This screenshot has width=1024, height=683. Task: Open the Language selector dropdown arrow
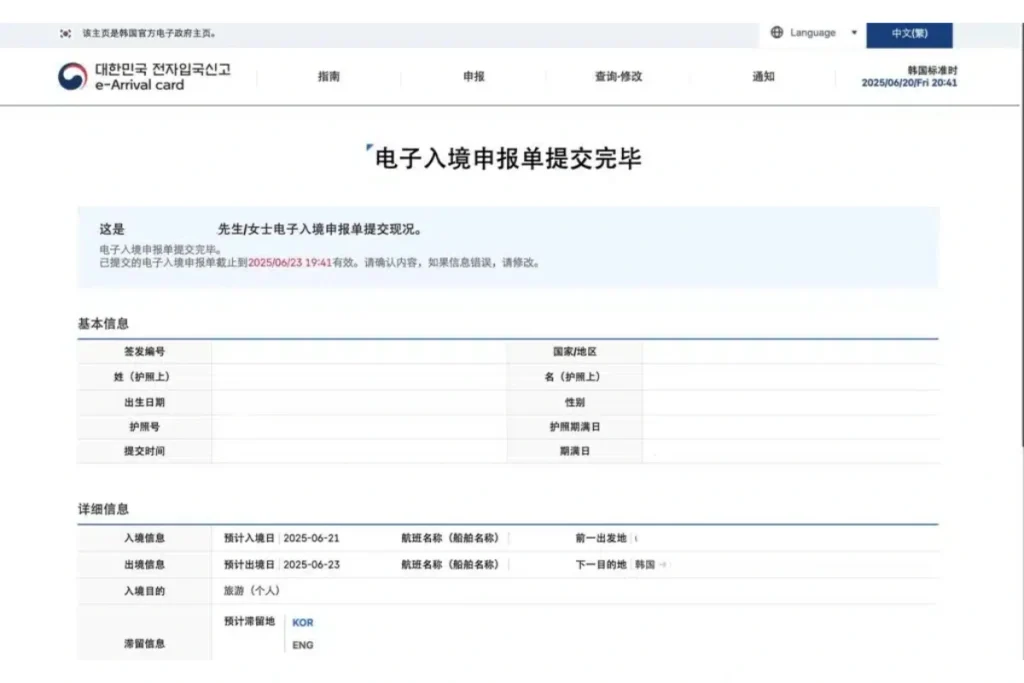click(855, 31)
